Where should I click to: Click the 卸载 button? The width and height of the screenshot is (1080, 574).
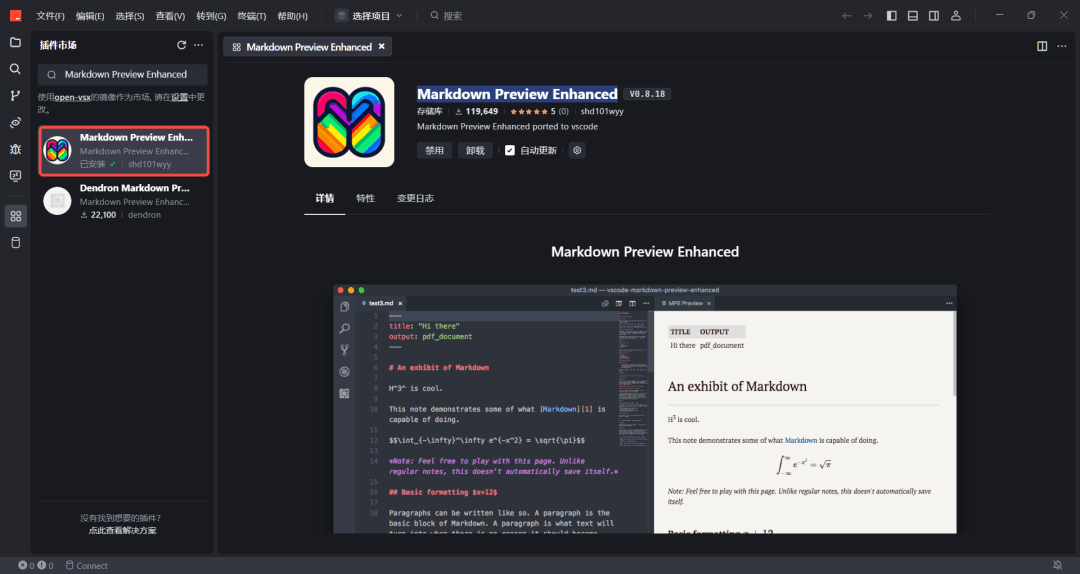(x=475, y=150)
